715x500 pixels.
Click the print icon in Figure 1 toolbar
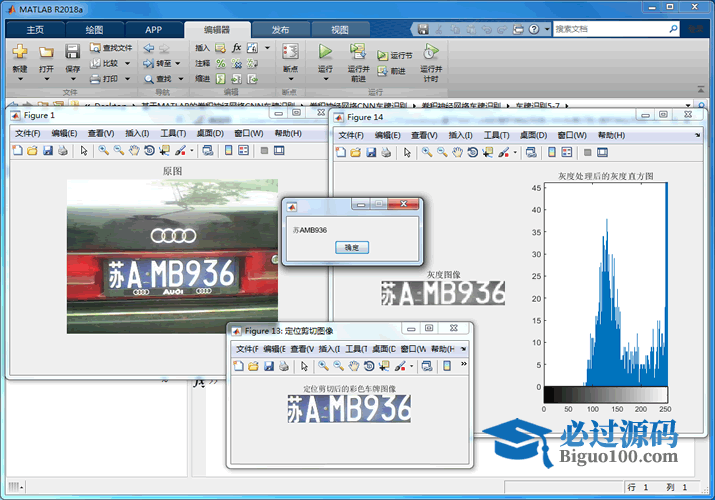(63, 150)
